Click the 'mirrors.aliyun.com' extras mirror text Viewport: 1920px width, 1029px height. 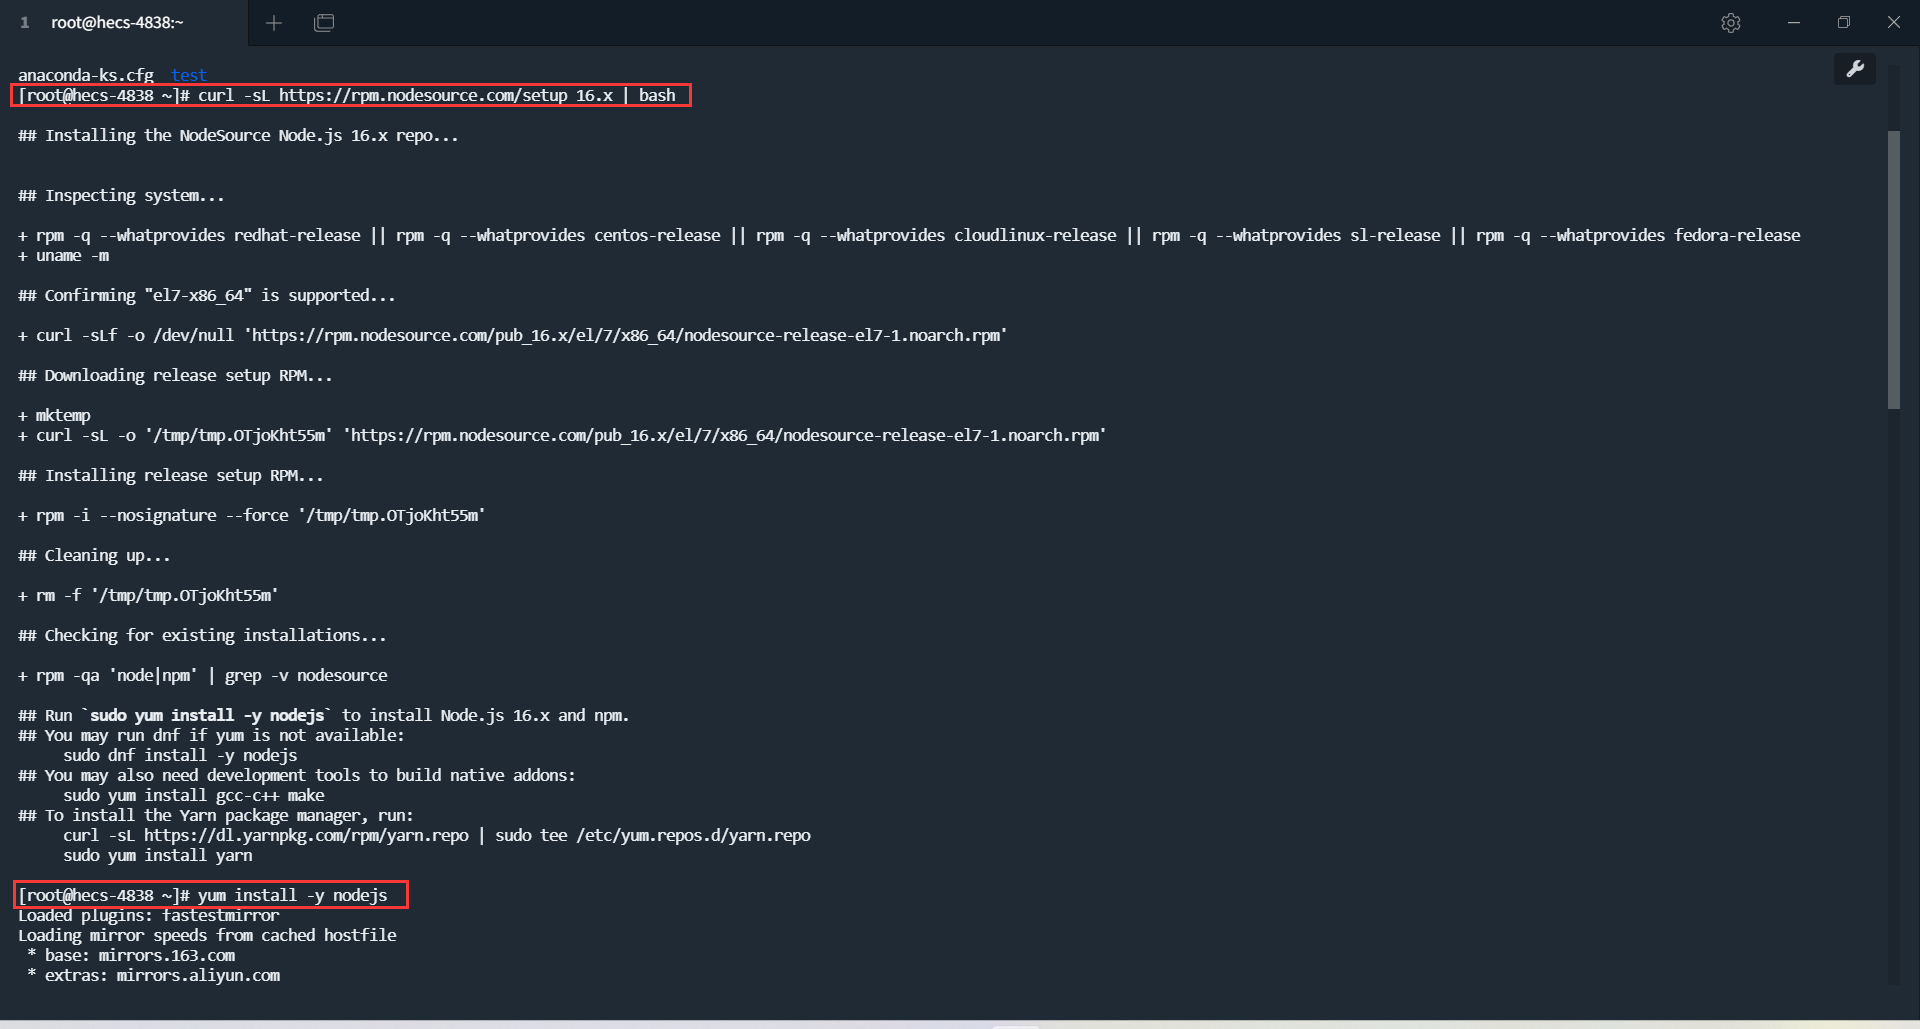tap(198, 976)
